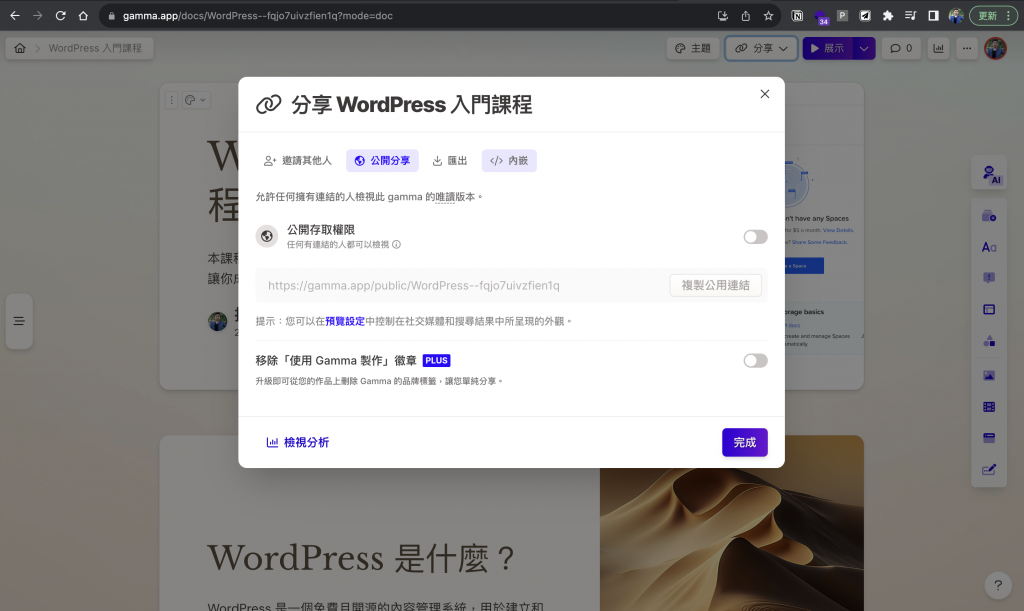Select the 公開分享 tab
1024x611 pixels.
pos(382,161)
